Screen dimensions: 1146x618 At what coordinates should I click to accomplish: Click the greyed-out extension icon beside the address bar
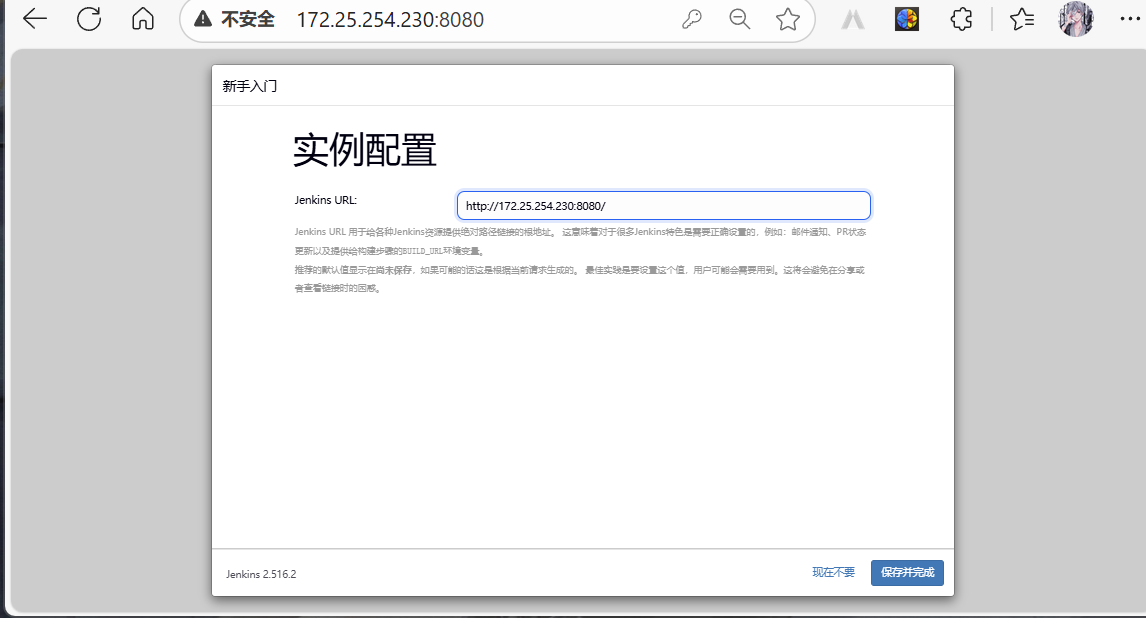click(x=852, y=20)
